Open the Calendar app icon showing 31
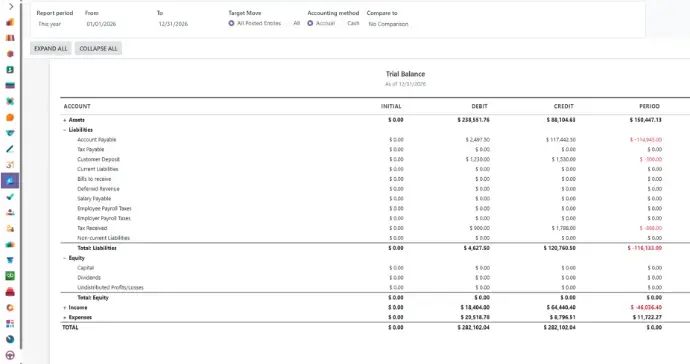Viewport: 690px width, 364px height. pos(10,165)
